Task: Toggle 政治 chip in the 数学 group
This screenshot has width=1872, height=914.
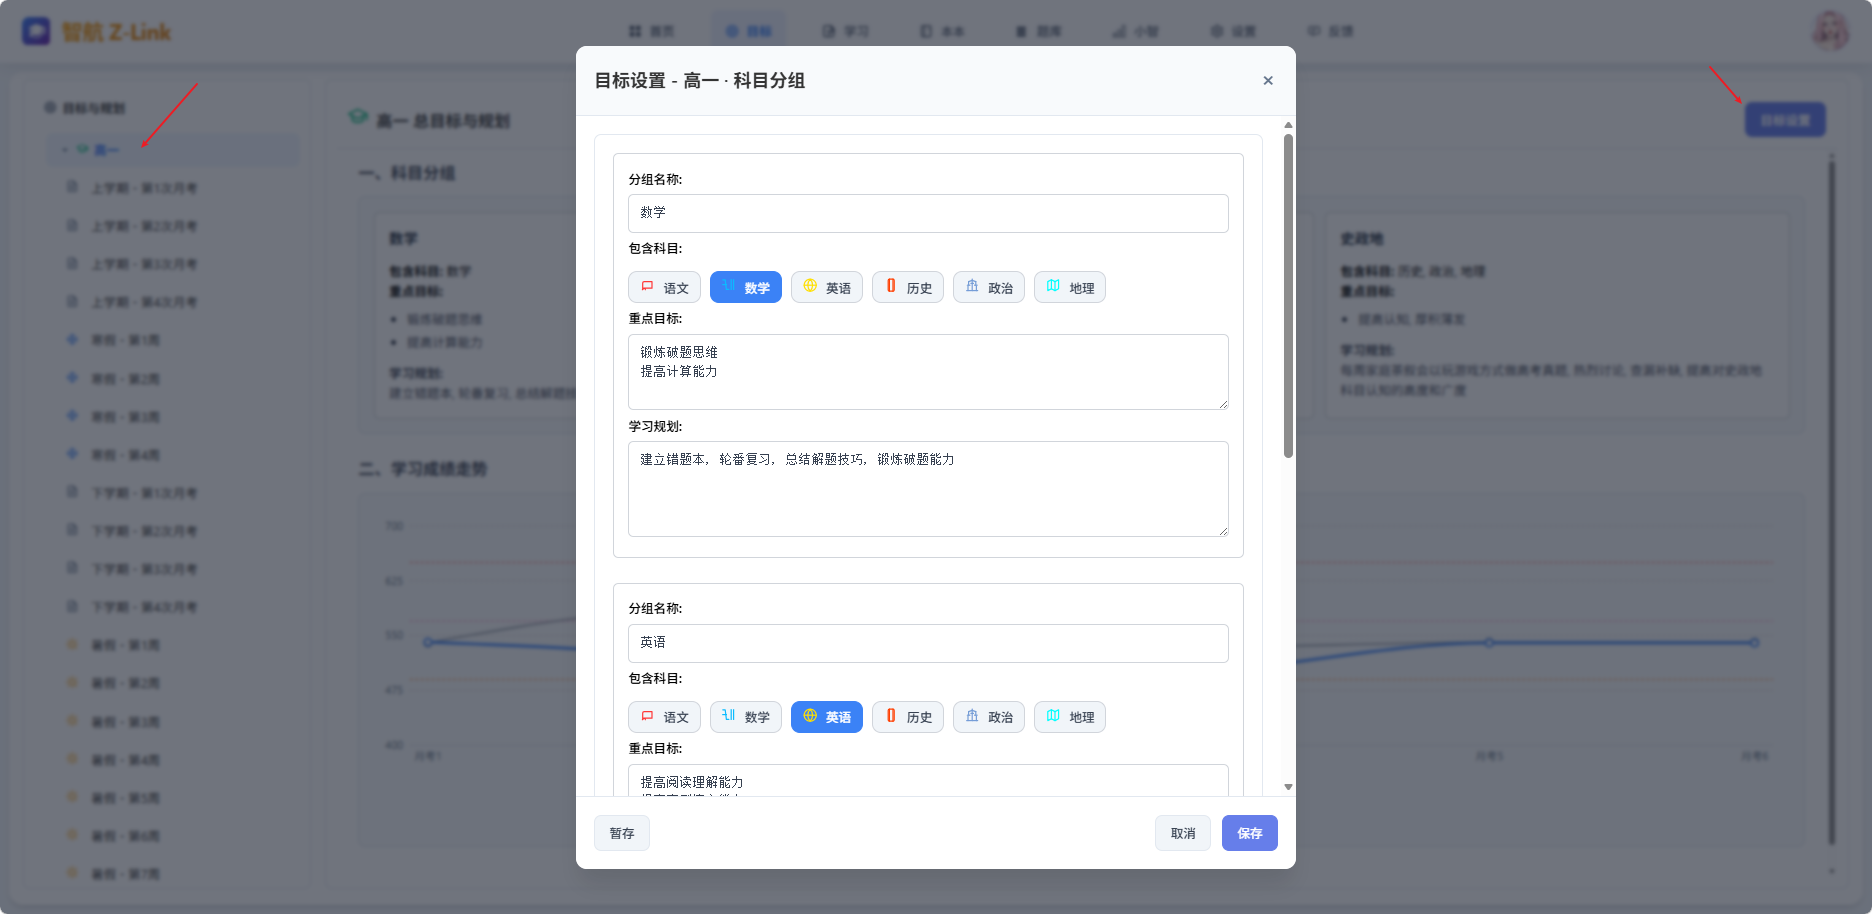Action: click(989, 288)
